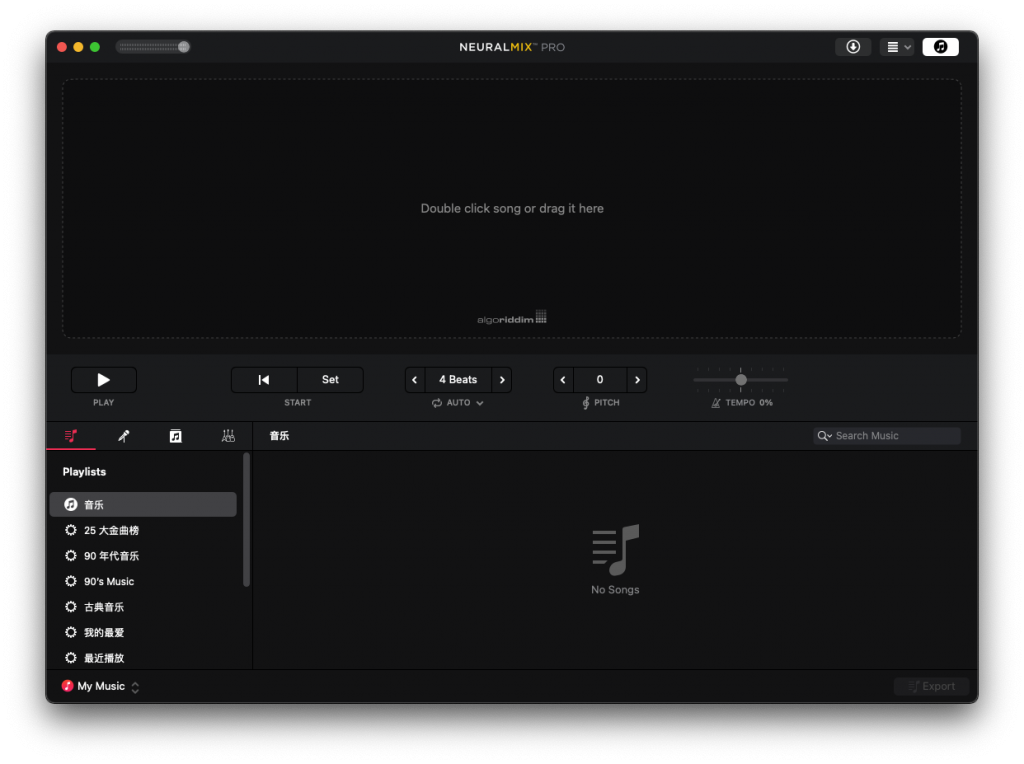This screenshot has height=764, width=1024.
Task: Lower the pitch with left arrow
Action: click(x=563, y=379)
